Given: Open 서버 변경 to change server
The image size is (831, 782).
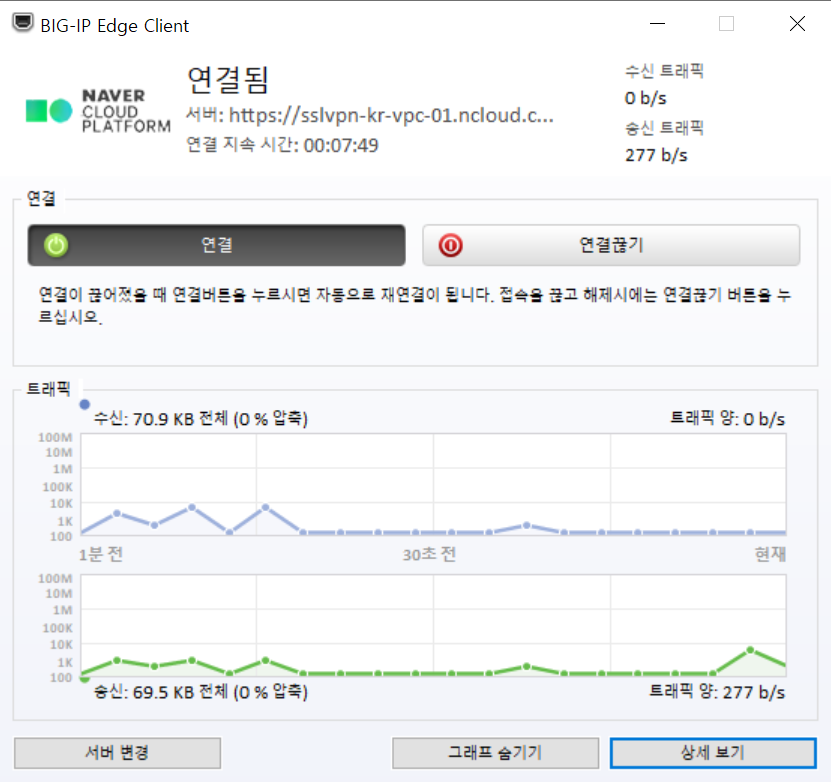Looking at the screenshot, I should 117,753.
